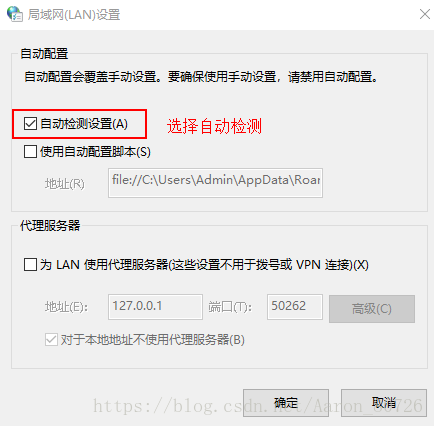Click the 局域网(LAN)设置 window title
Screen dimensions: 434x426
click(x=74, y=15)
